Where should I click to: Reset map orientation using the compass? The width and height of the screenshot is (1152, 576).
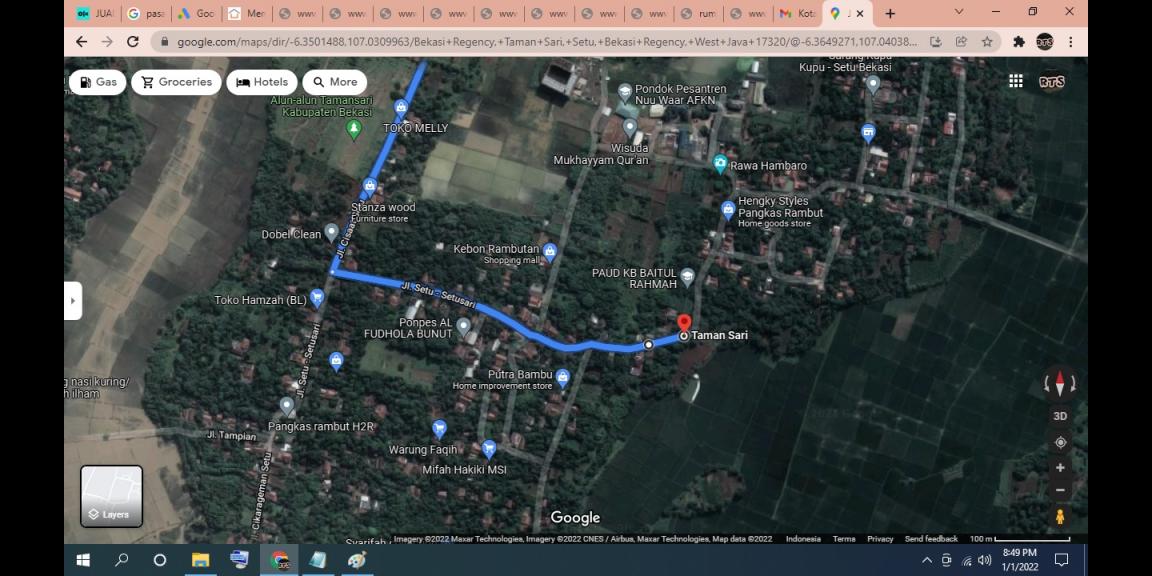[1060, 383]
